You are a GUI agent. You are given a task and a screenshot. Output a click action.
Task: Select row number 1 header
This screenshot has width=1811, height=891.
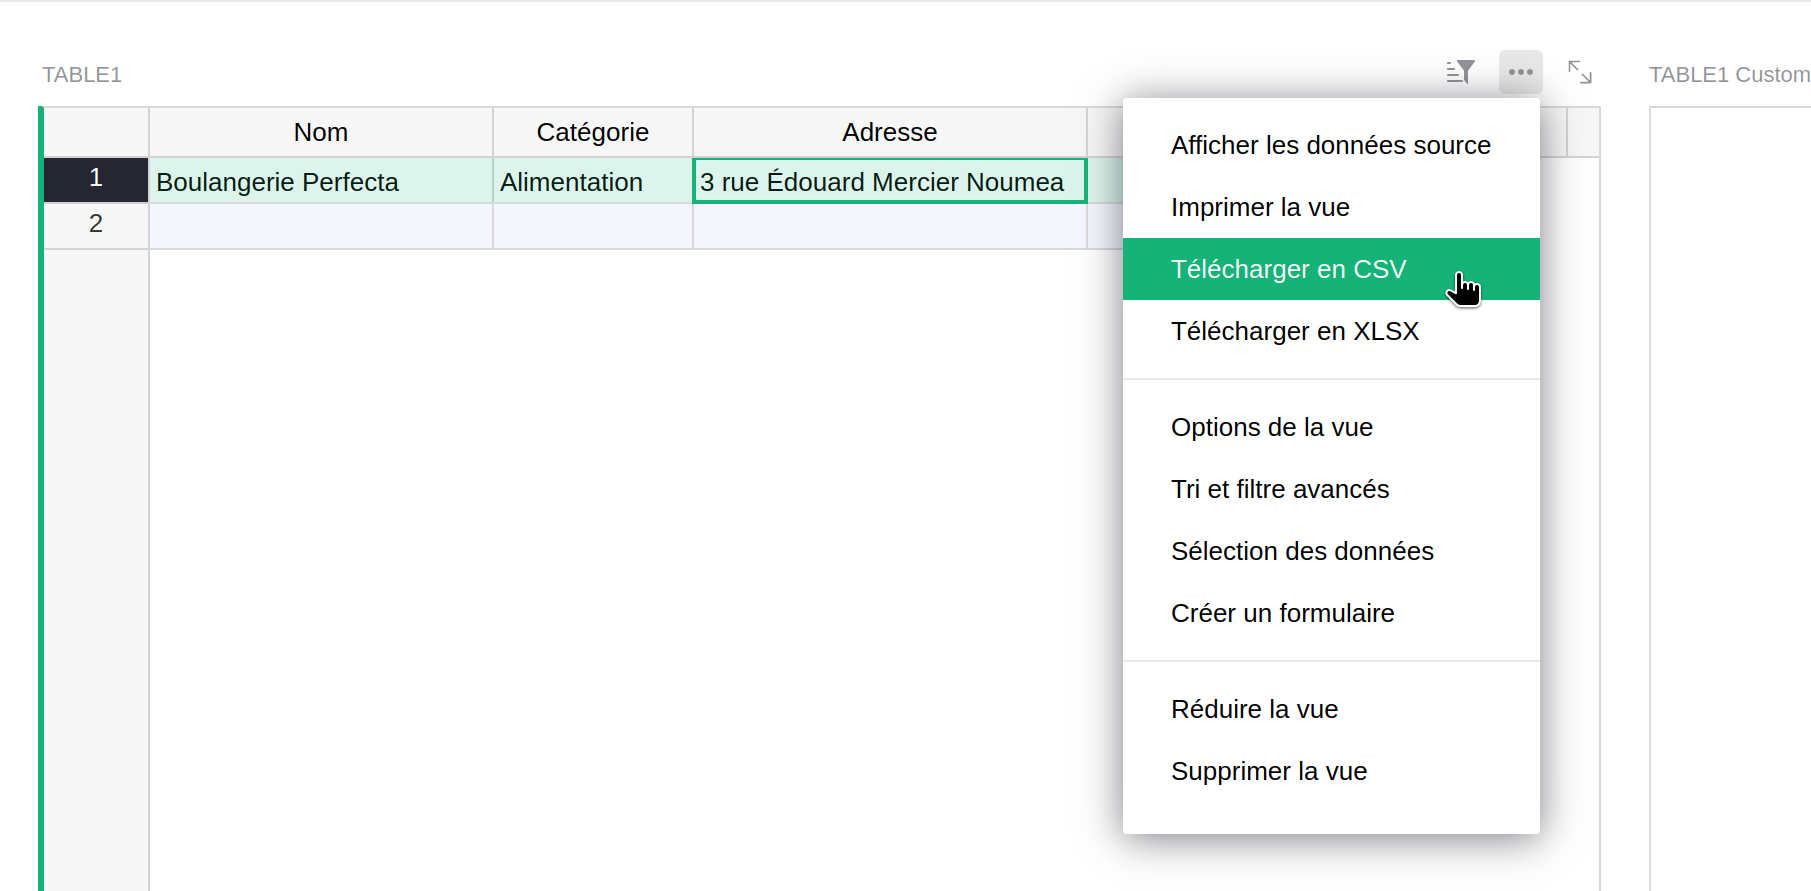pos(96,179)
